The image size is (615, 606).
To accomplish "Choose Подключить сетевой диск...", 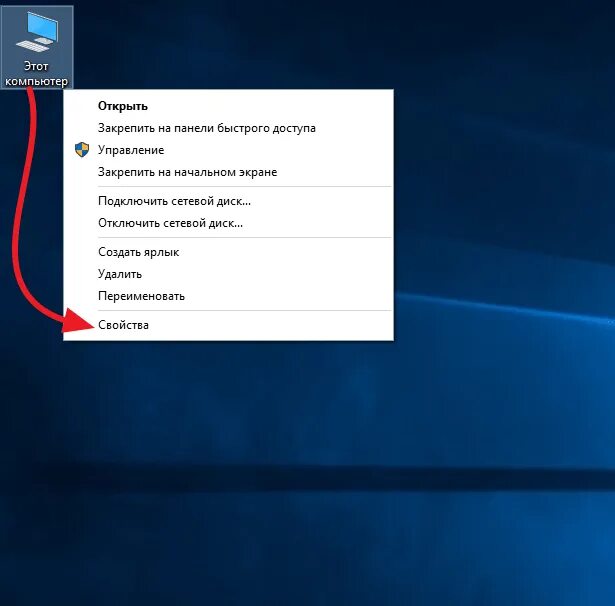I will pyautogui.click(x=228, y=201).
